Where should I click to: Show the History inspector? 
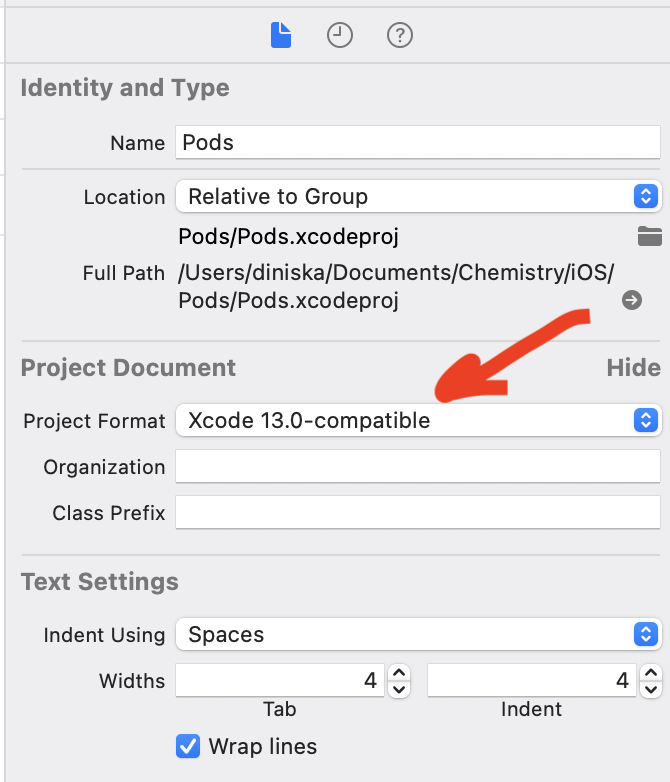pyautogui.click(x=340, y=36)
